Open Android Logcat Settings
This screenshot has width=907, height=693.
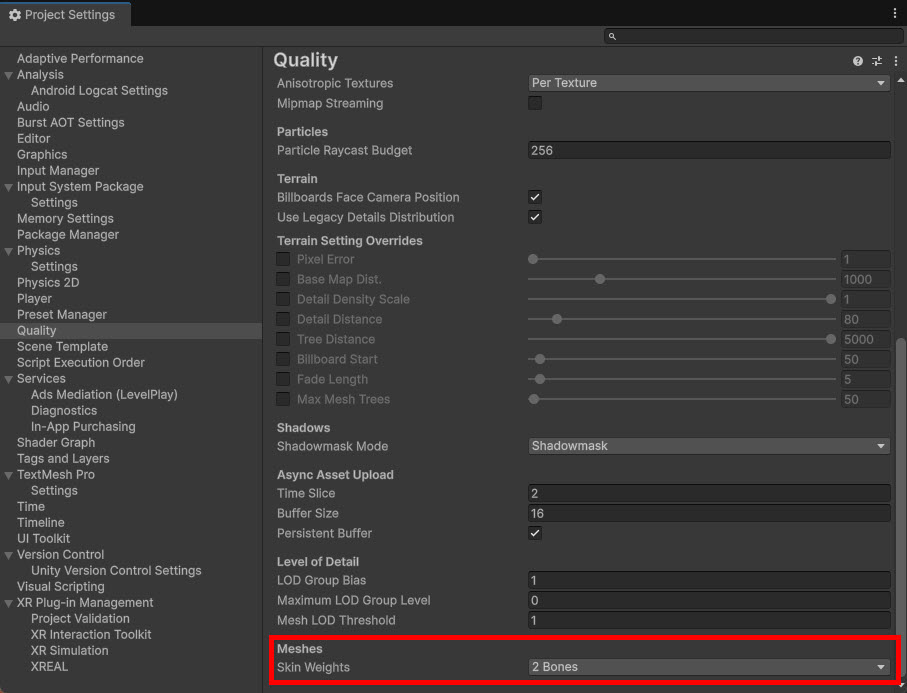pyautogui.click(x=99, y=91)
